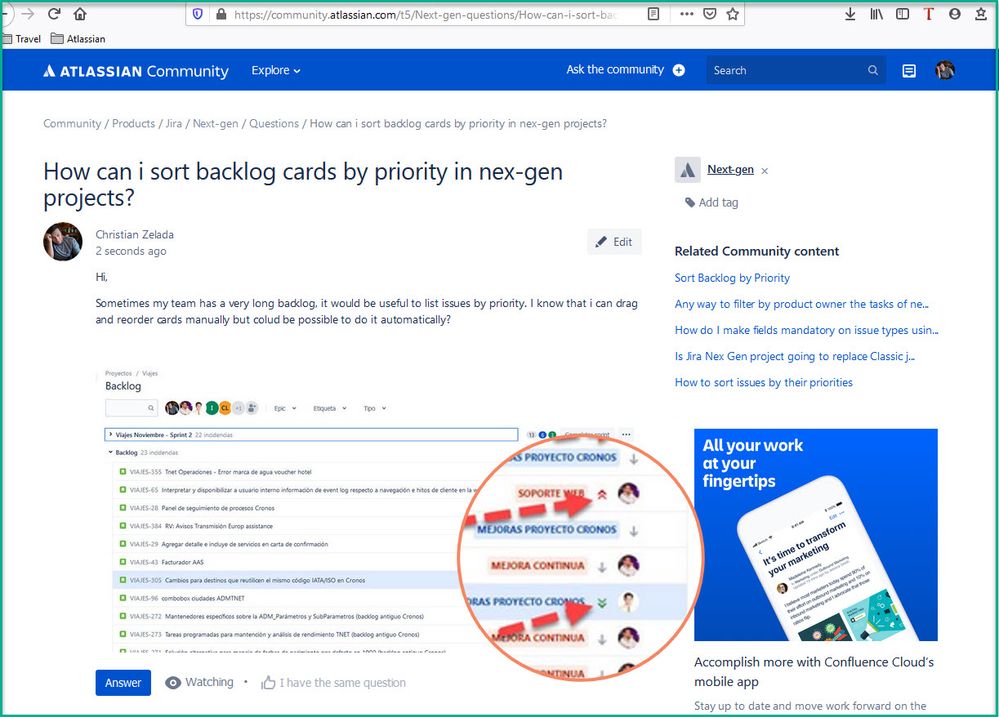Open the Next-gen tag link
Viewport: 999px width, 717px height.
730,170
